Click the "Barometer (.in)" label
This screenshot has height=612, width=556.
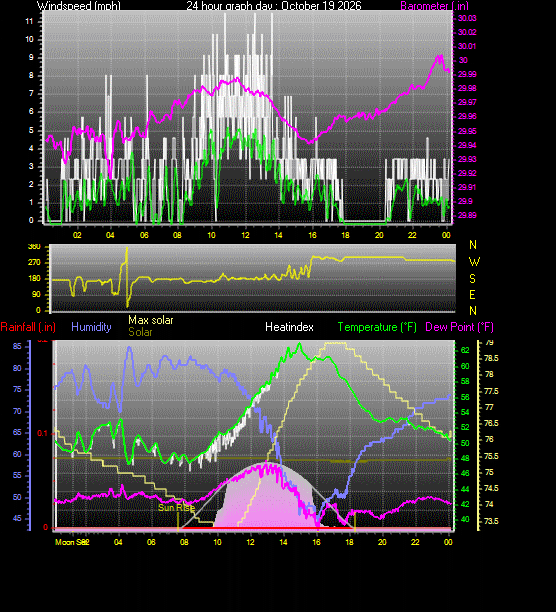click(x=434, y=6)
